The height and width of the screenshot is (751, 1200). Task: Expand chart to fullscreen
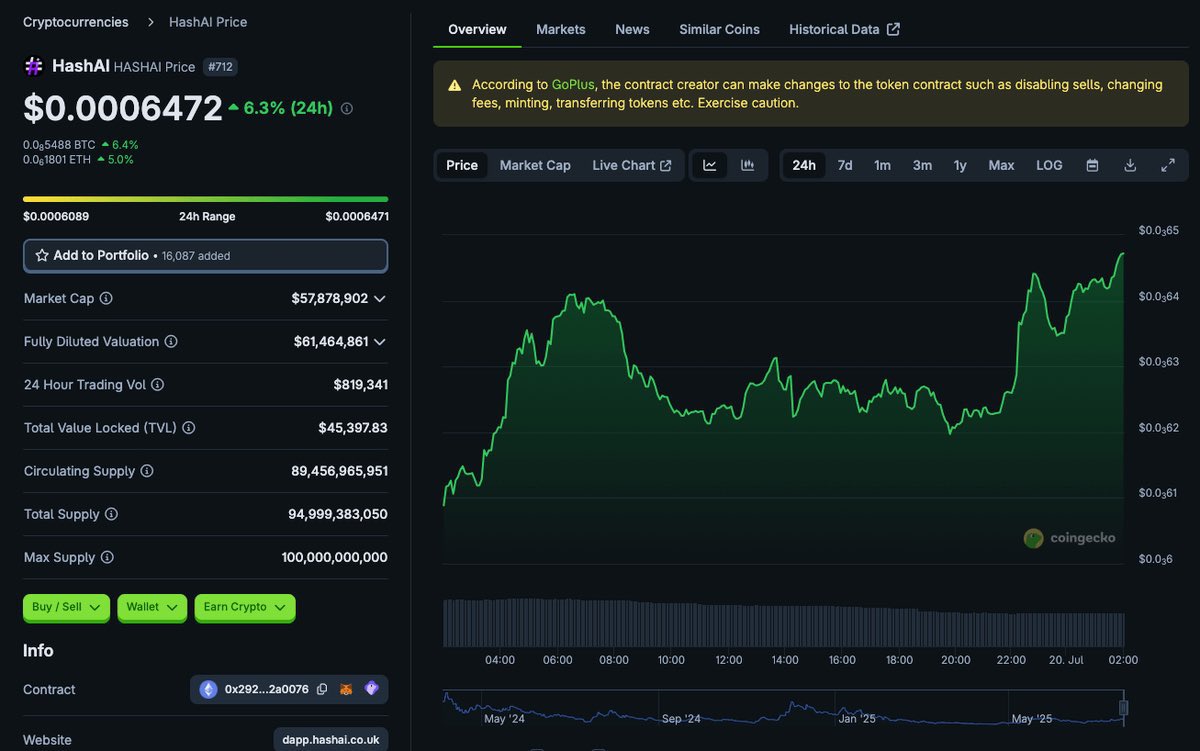point(1168,165)
